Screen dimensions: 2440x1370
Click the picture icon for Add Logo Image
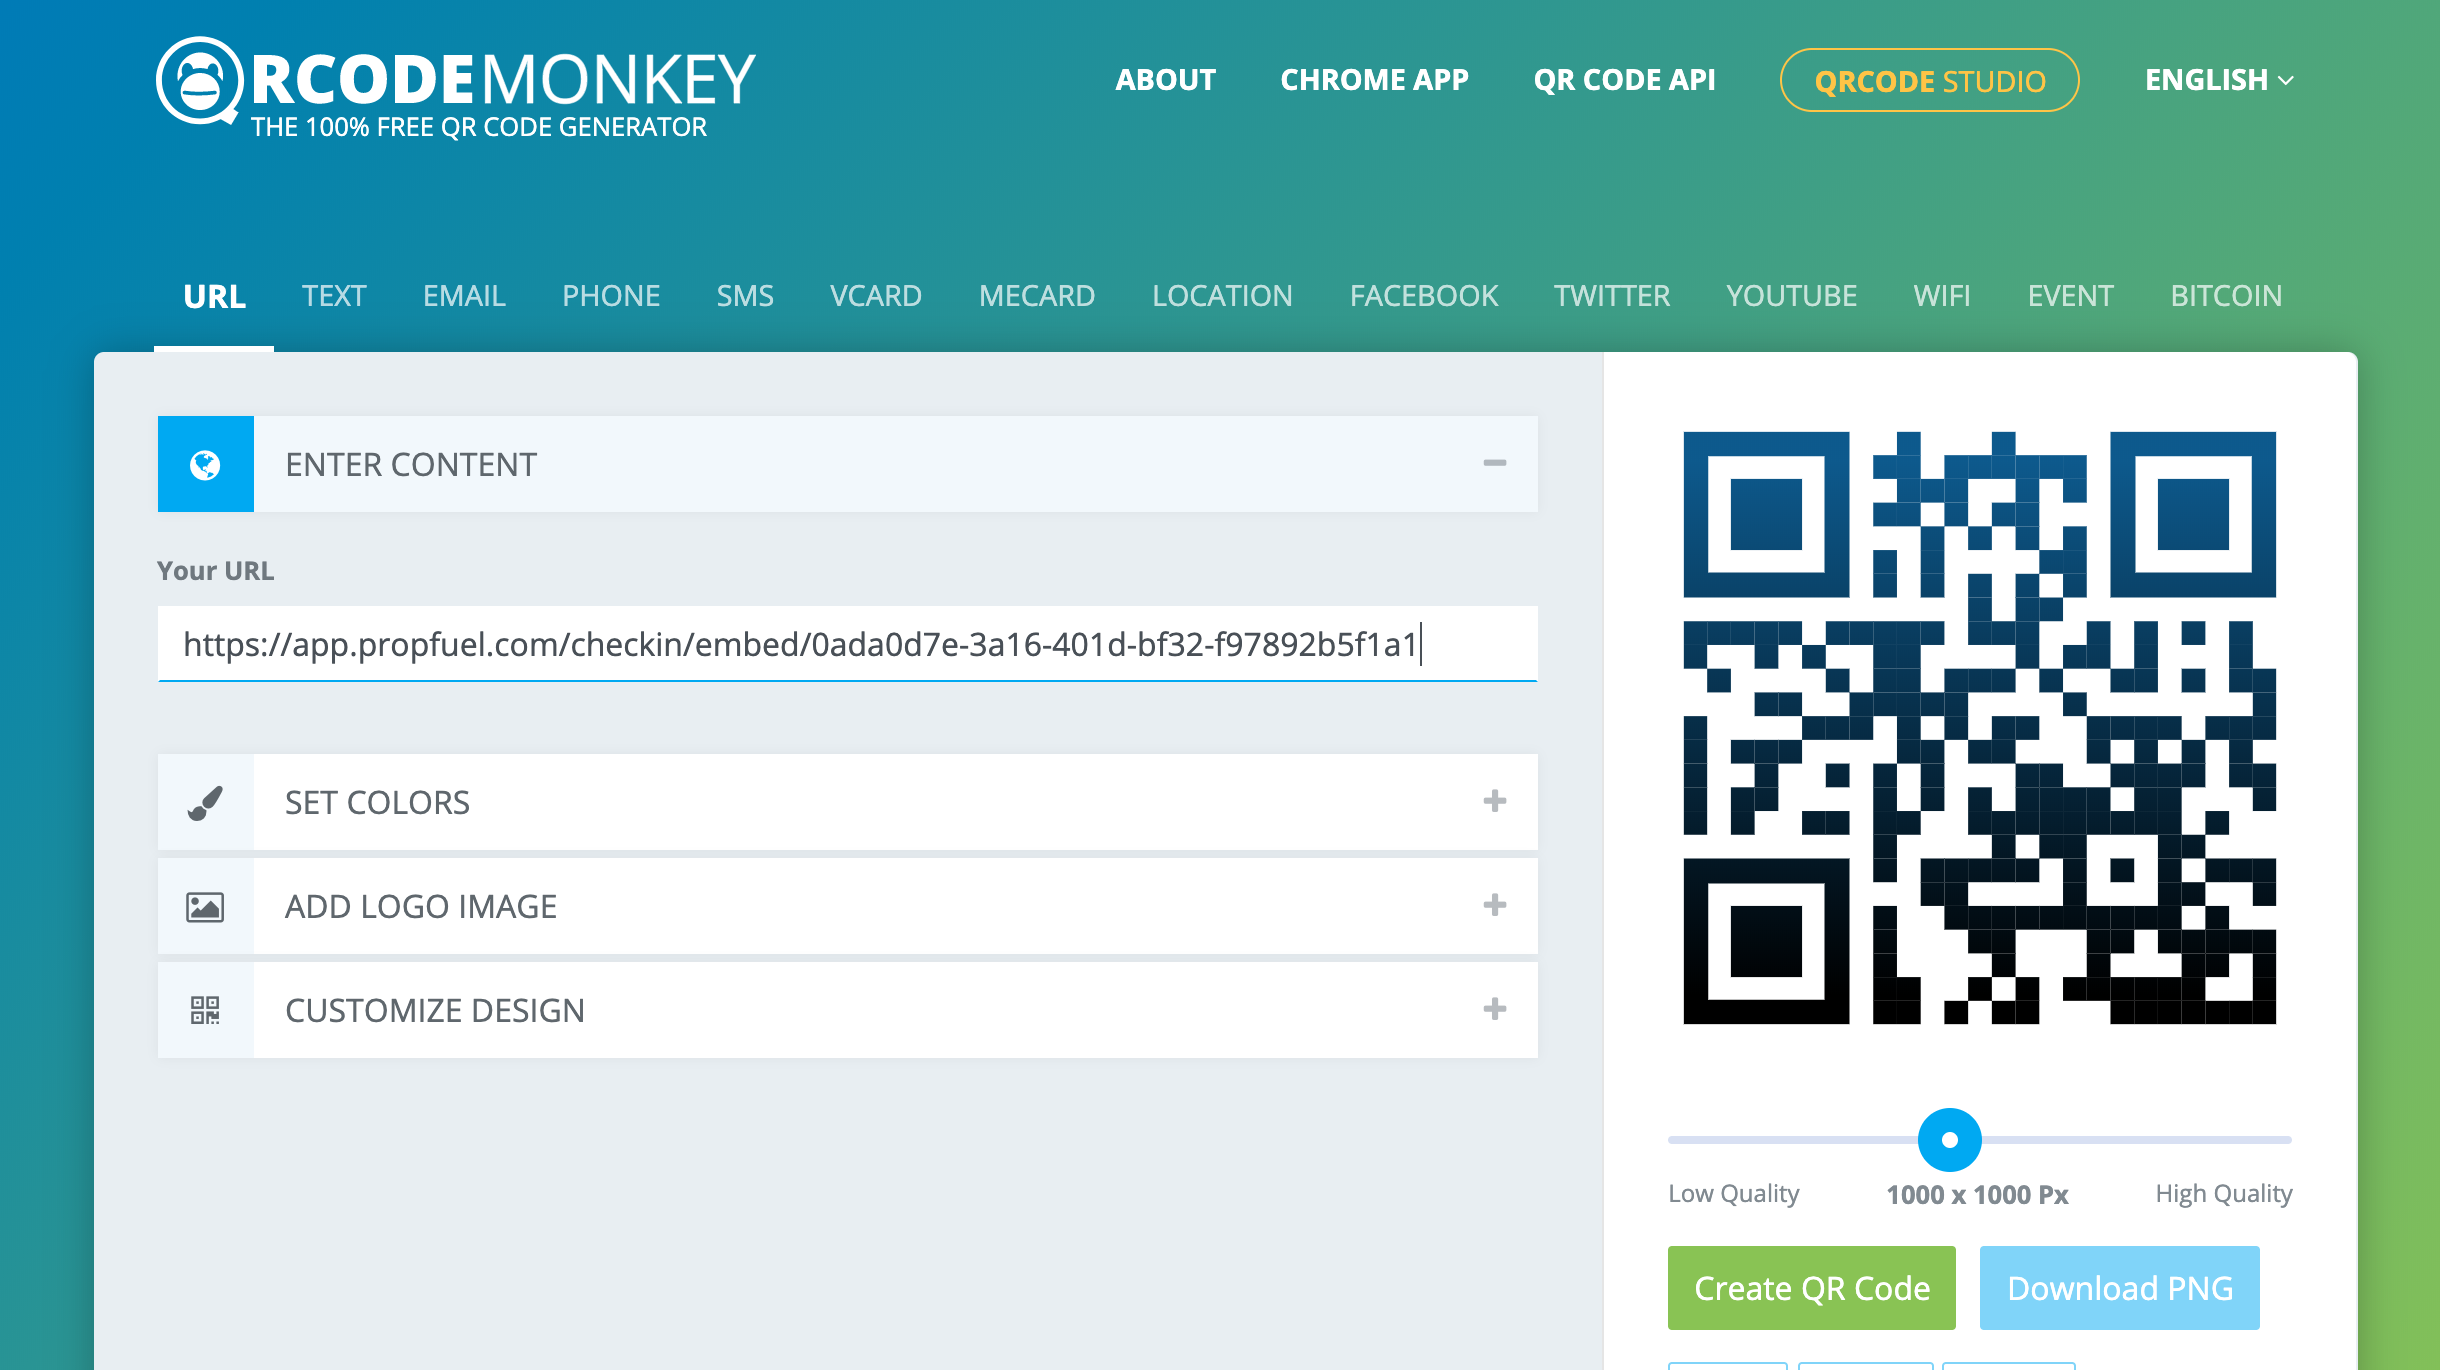point(206,907)
